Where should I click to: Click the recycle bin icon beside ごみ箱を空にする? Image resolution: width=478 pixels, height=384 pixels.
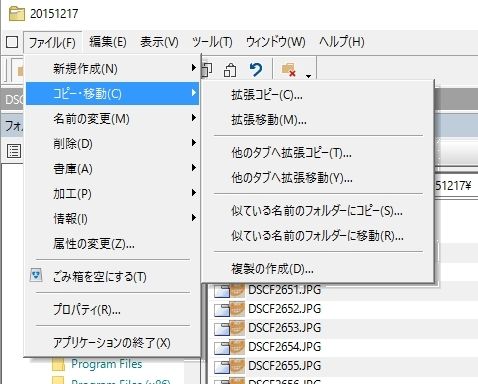coord(36,276)
